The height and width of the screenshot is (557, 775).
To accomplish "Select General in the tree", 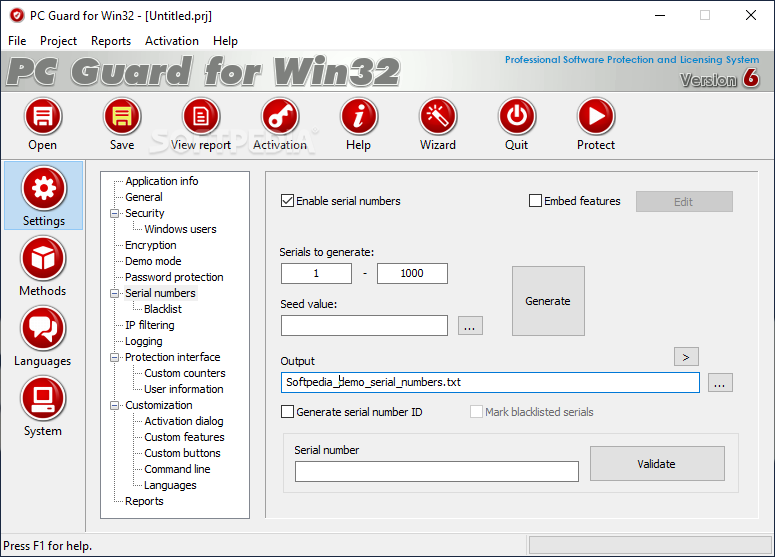I will 144,197.
